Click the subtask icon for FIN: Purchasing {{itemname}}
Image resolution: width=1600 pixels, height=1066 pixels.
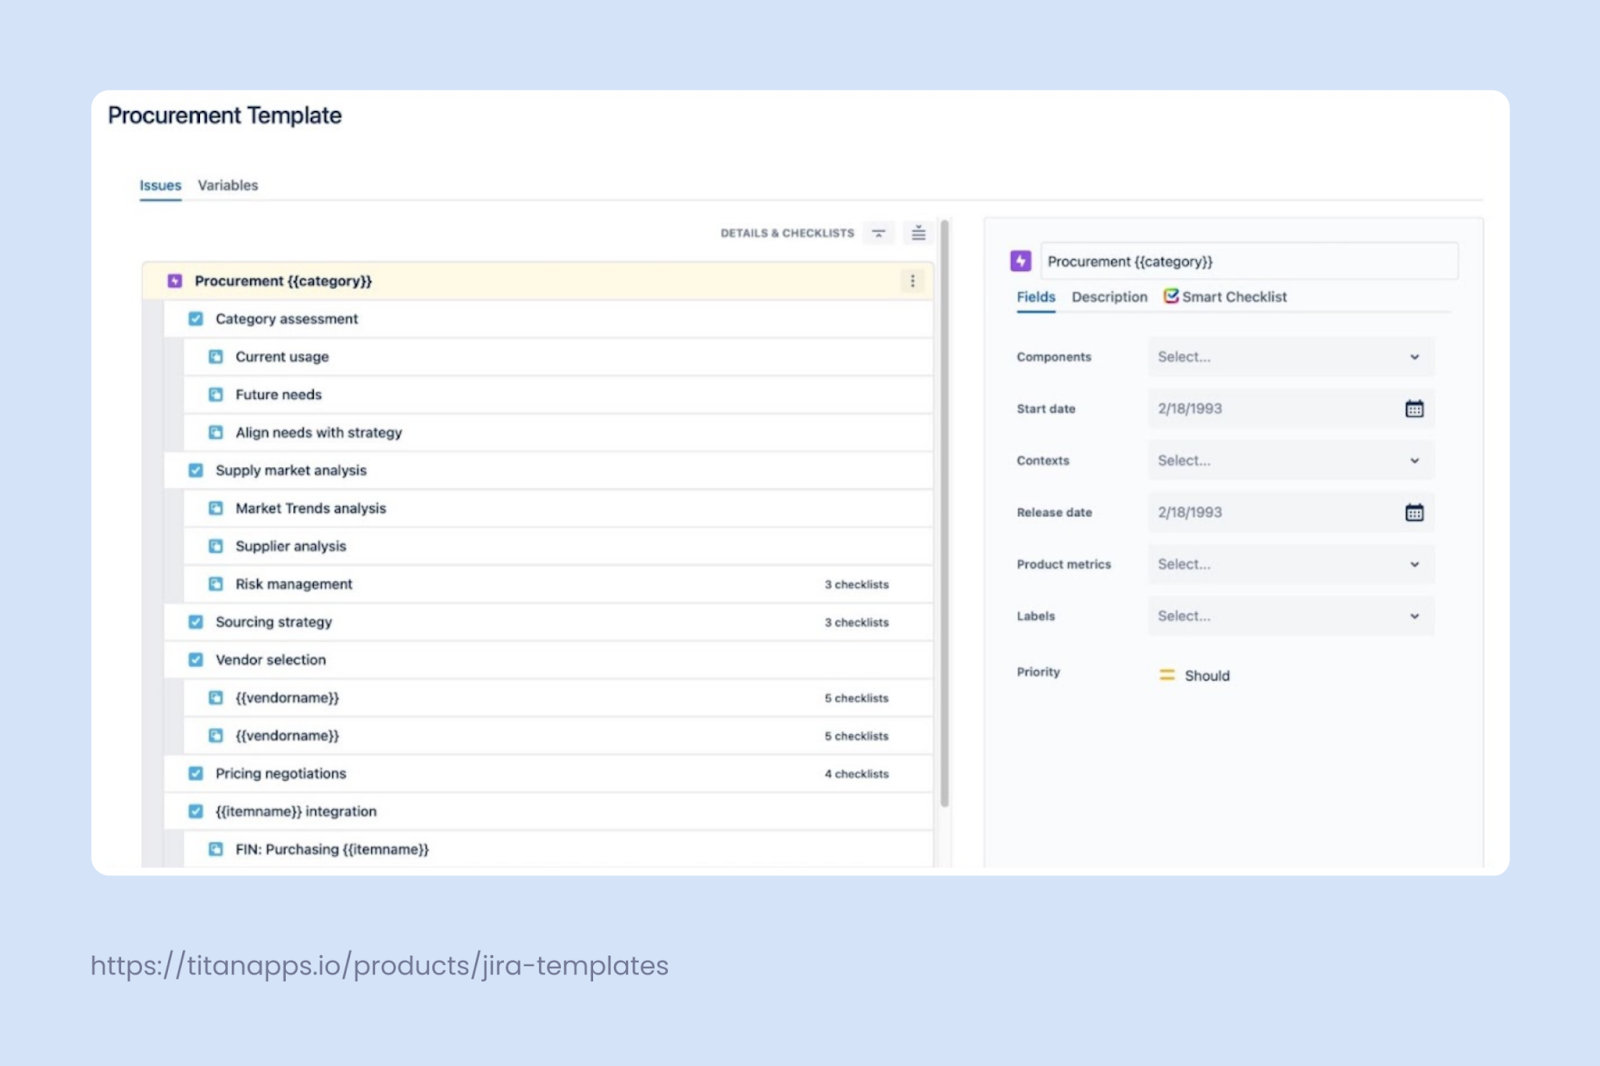[x=215, y=849]
